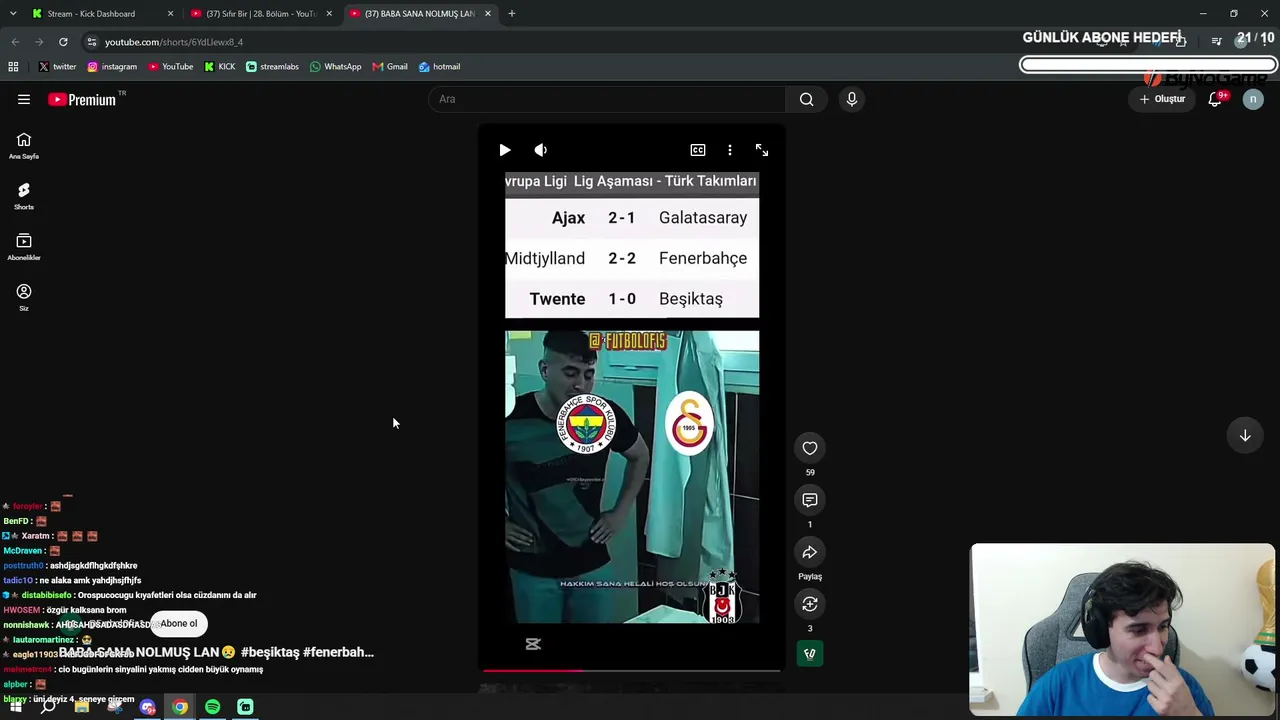This screenshot has width=1280, height=720.
Task: Open the Siz profile section in the sidebar
Action: tap(24, 297)
